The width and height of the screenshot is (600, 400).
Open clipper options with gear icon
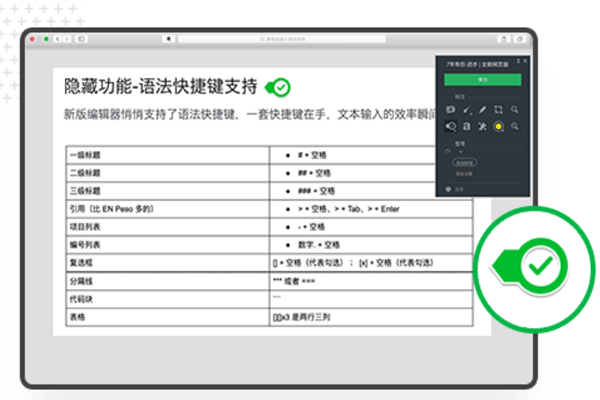448,188
